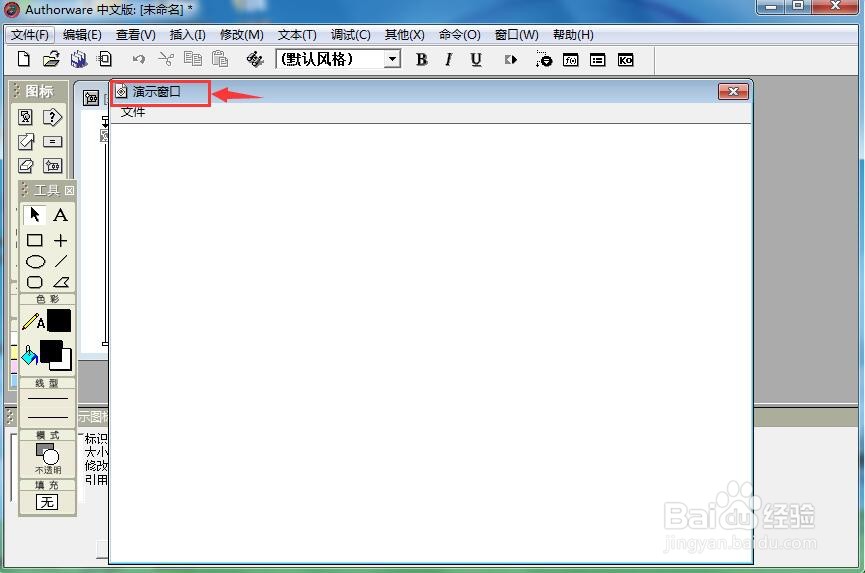Open the 线型 line style selector
Screen dimensions: 865x573
[x=47, y=408]
